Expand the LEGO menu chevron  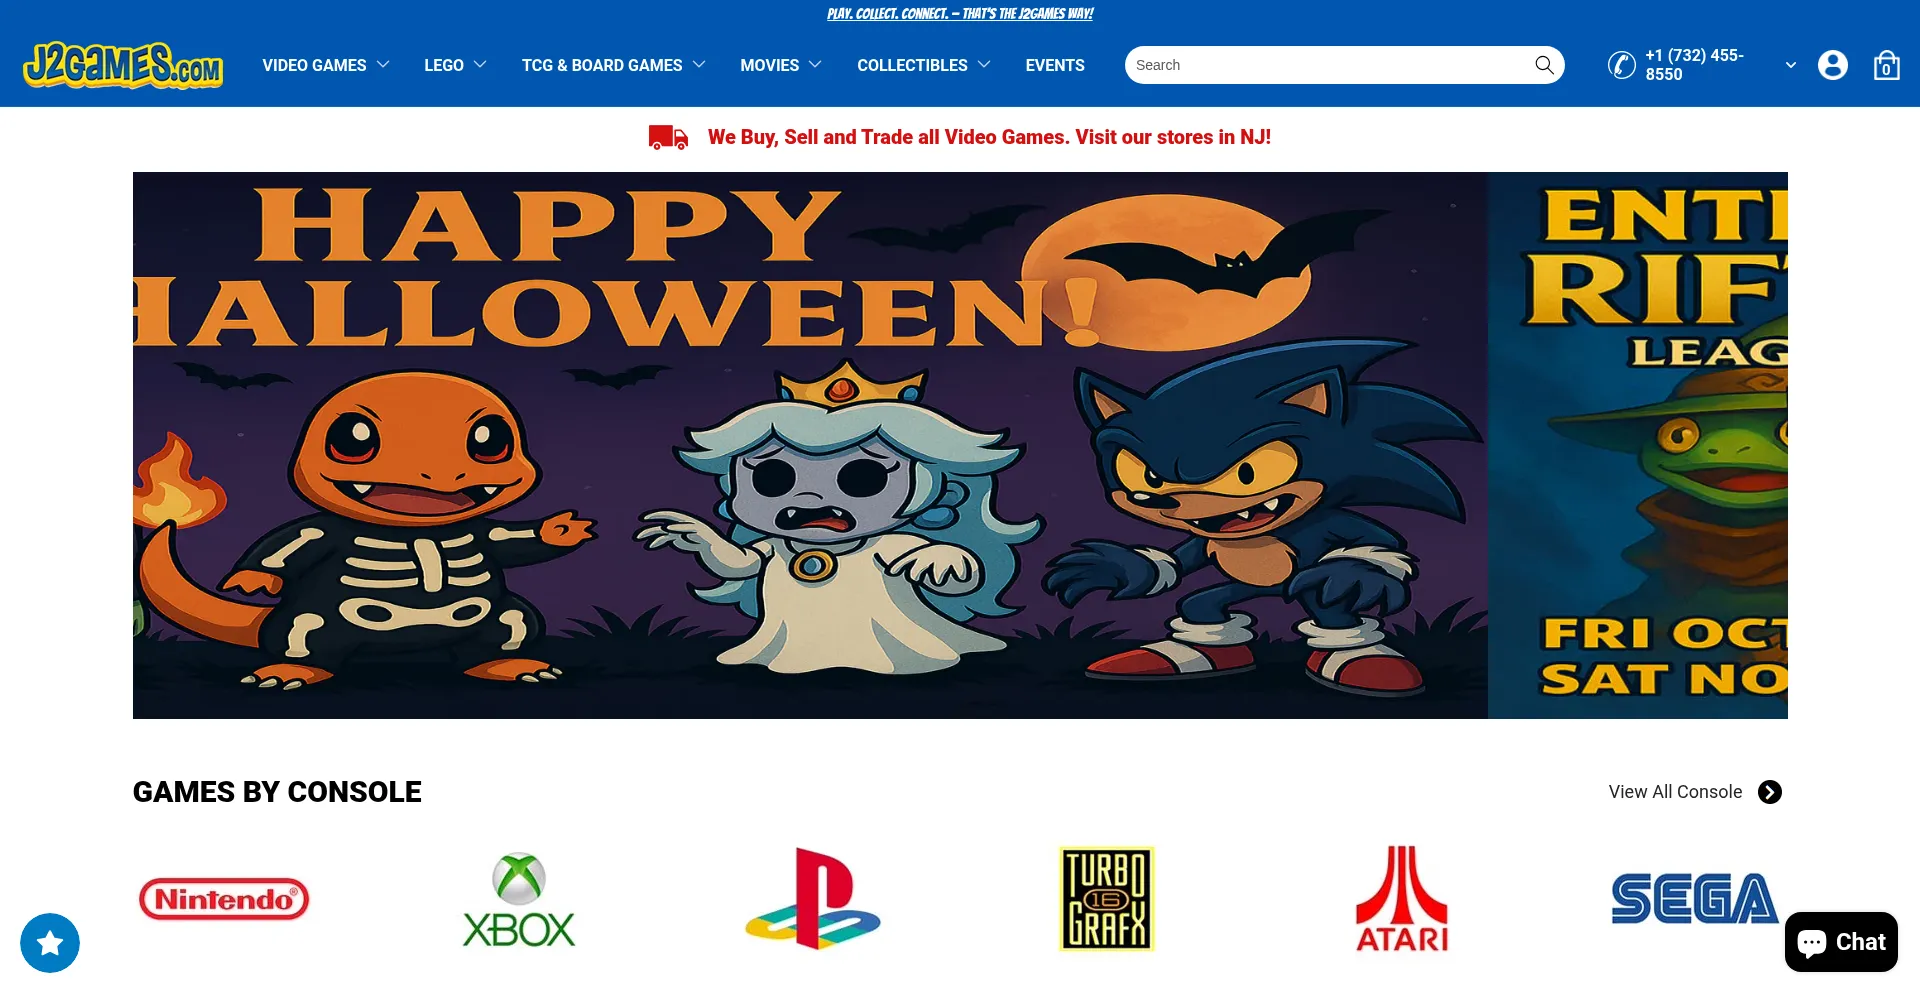[x=480, y=65]
